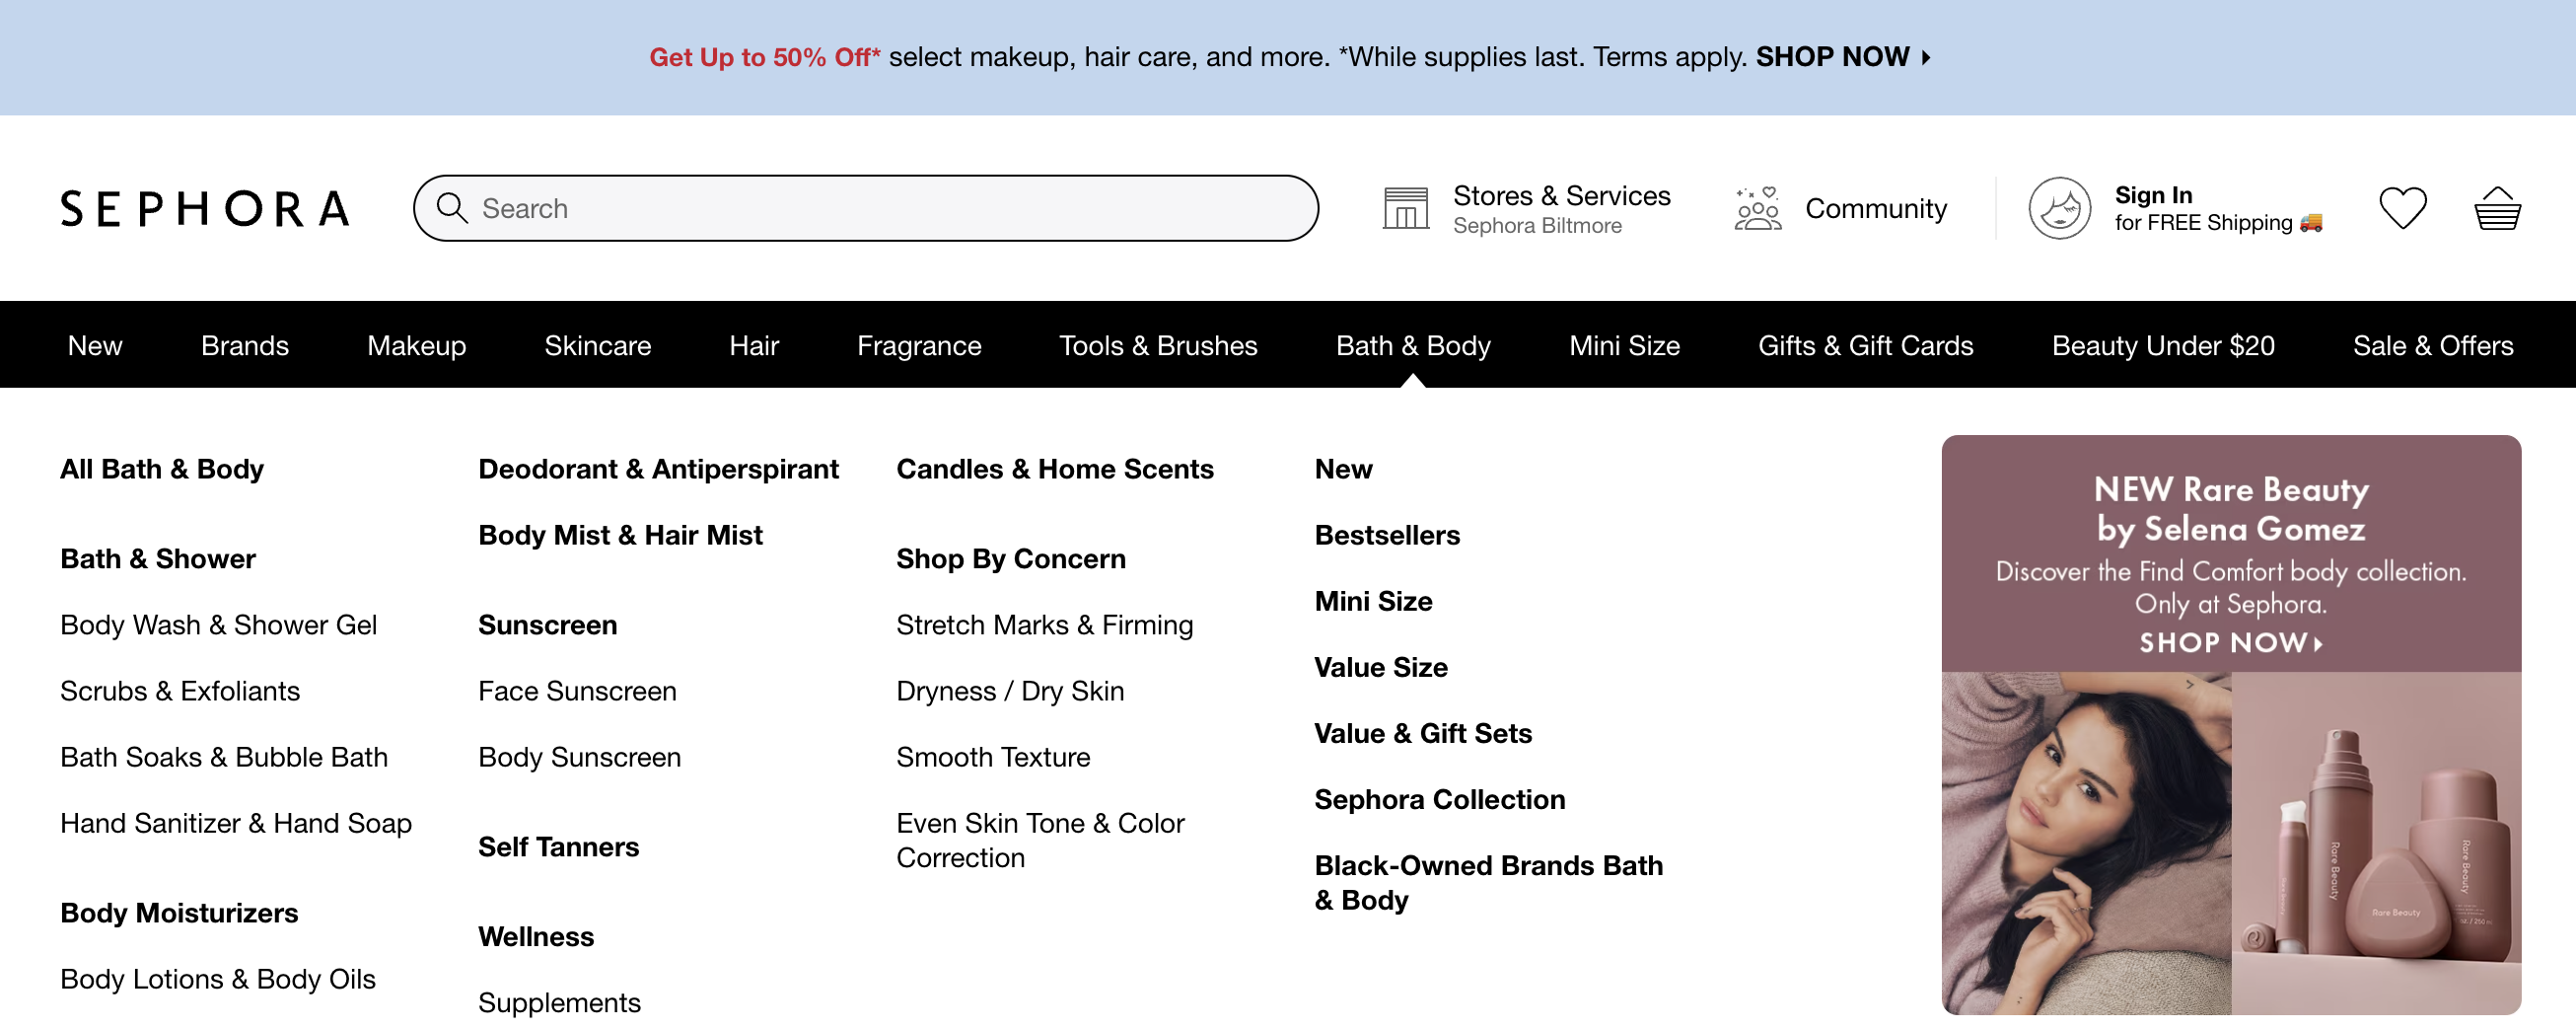The width and height of the screenshot is (2576, 1029).
Task: Click the search magnifier icon
Action: tap(453, 208)
